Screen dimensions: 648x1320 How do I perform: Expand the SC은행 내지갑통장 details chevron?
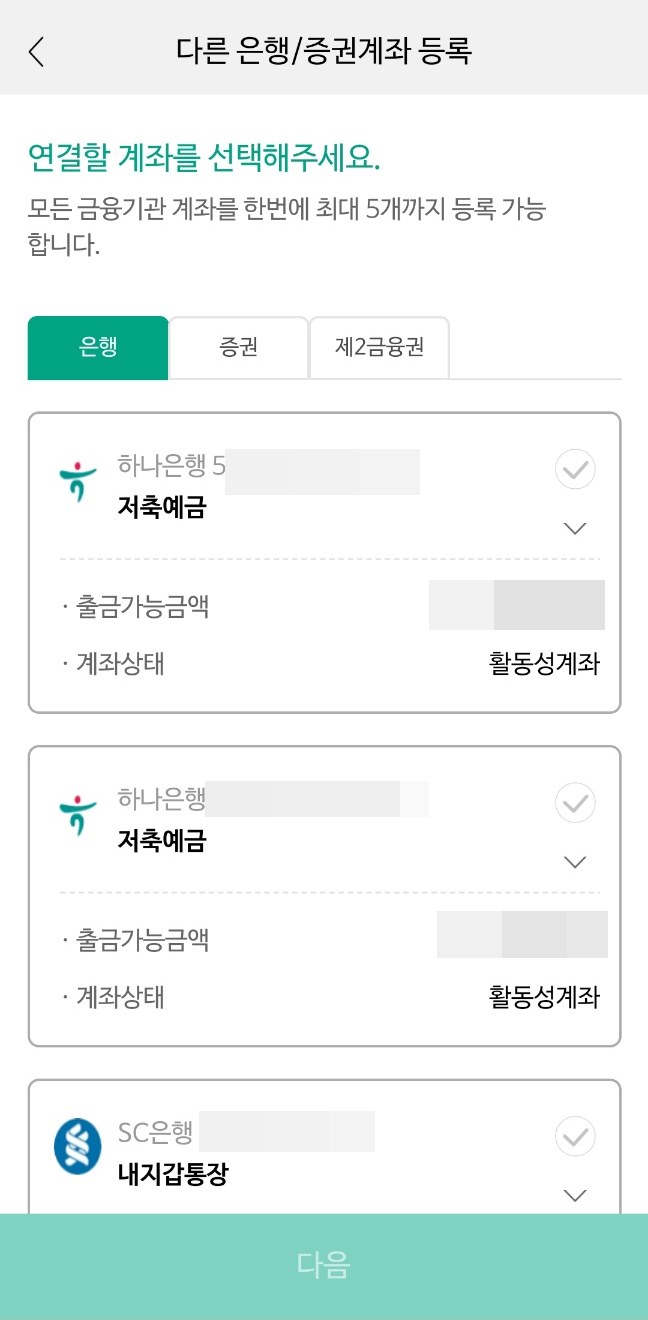pos(575,1195)
